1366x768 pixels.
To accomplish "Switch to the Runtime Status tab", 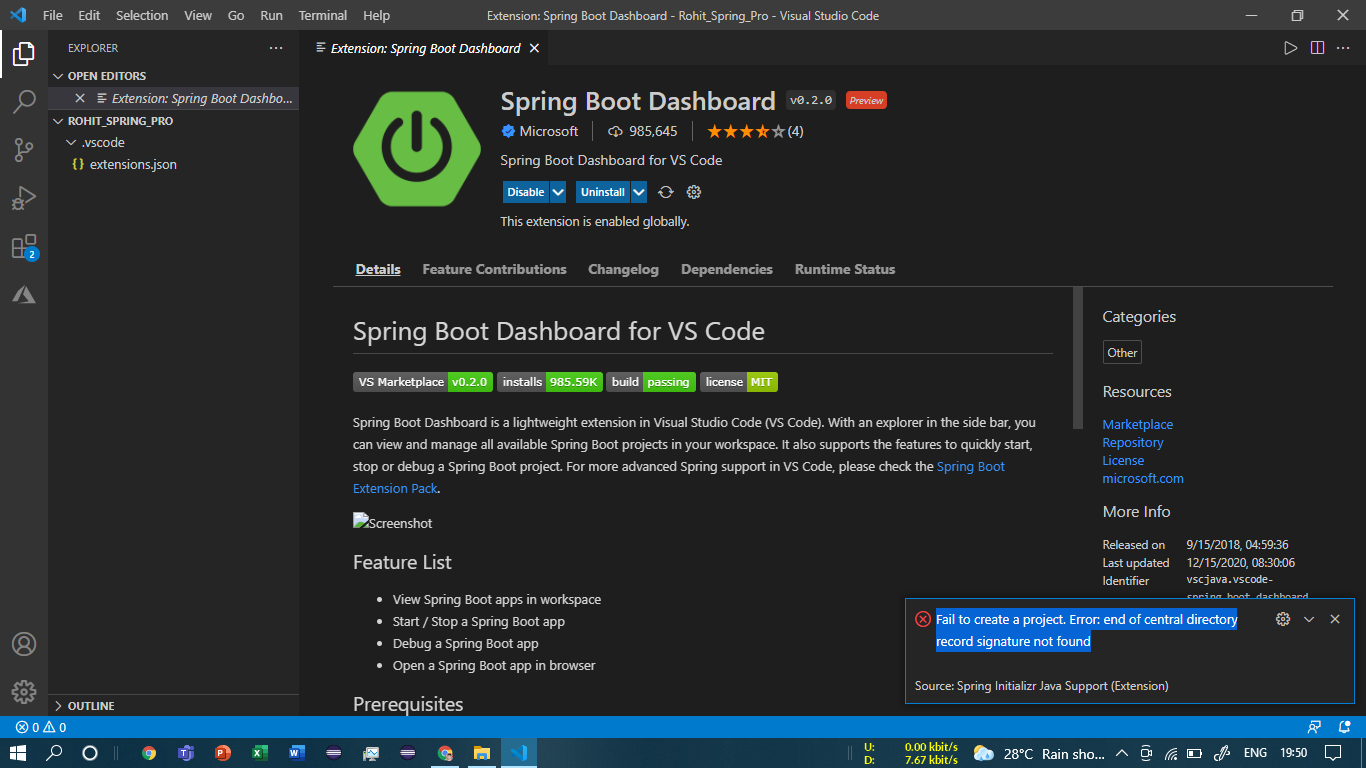I will [x=845, y=269].
